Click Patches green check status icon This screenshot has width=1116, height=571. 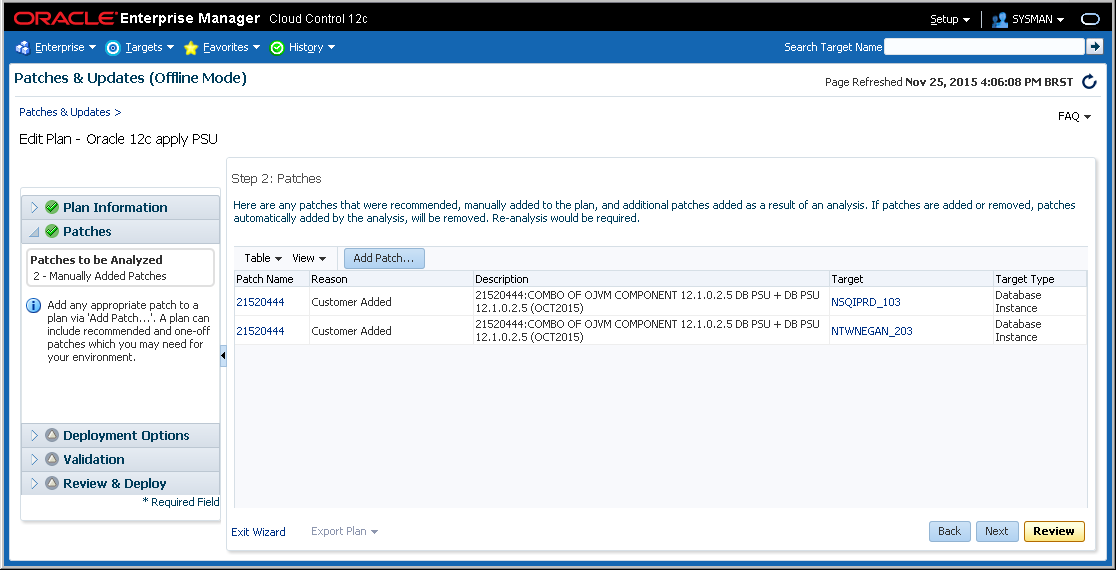pos(51,231)
